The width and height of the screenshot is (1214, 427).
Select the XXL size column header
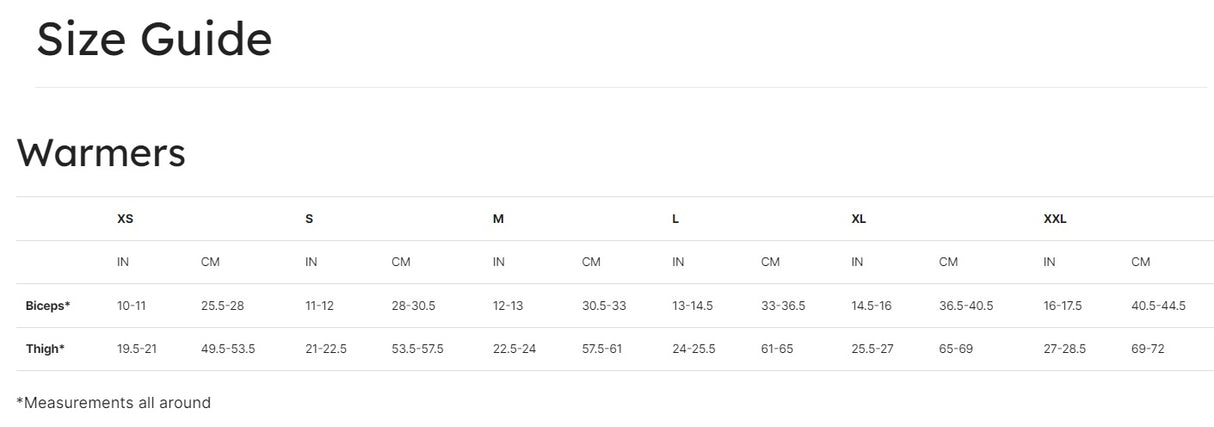point(1055,219)
